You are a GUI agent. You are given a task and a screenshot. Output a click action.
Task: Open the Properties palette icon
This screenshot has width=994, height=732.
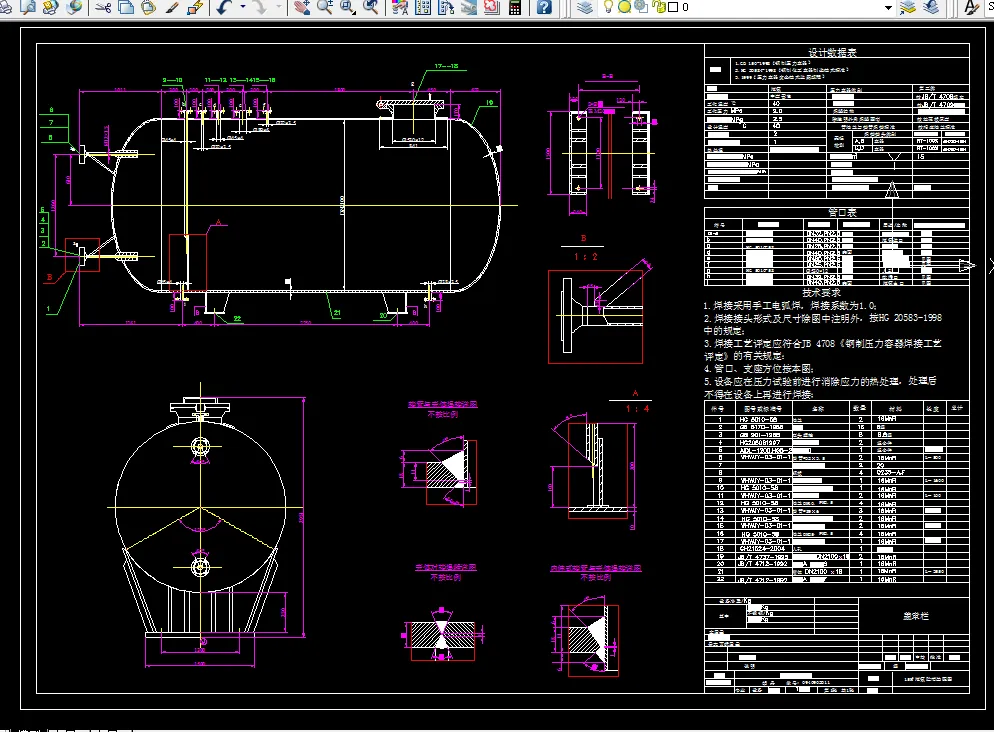(400, 7)
